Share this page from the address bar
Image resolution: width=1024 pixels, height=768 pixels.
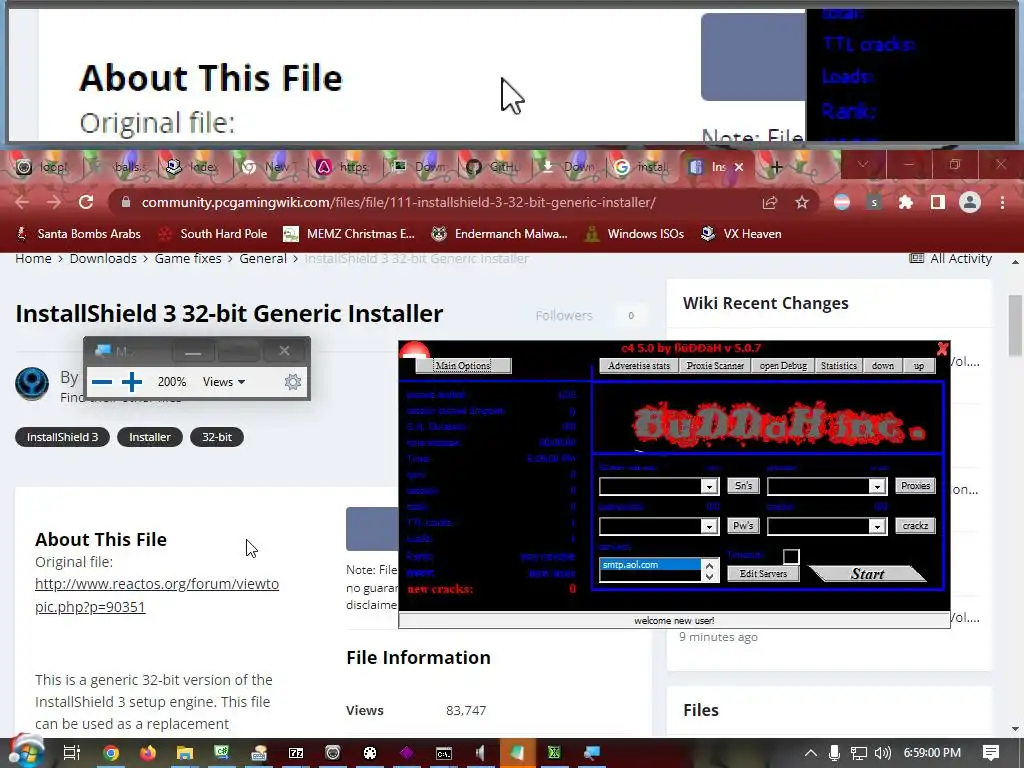pos(770,202)
